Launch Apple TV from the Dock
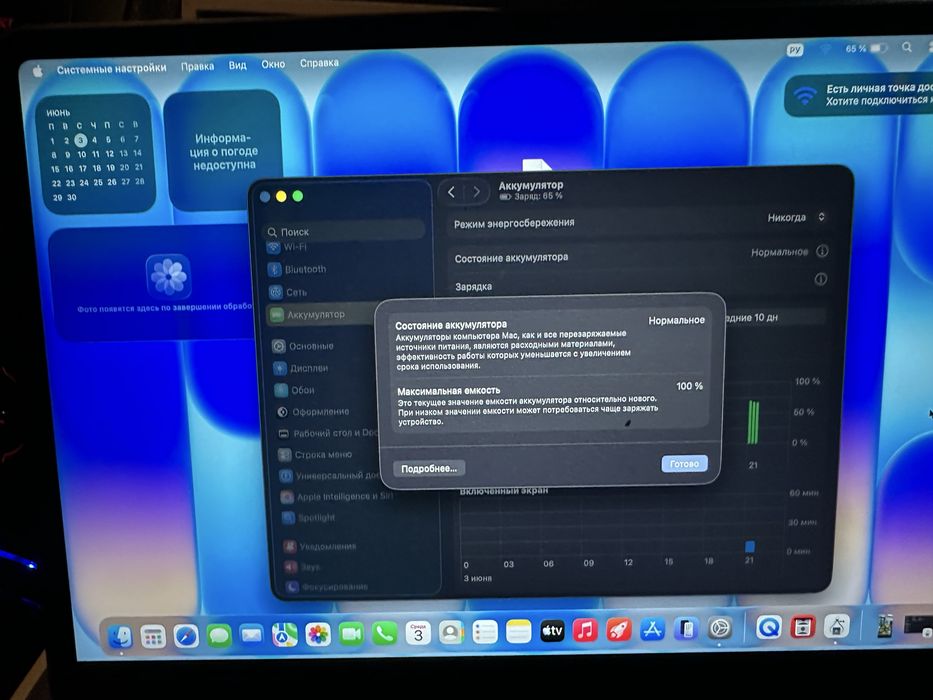The image size is (933, 700). pyautogui.click(x=552, y=630)
